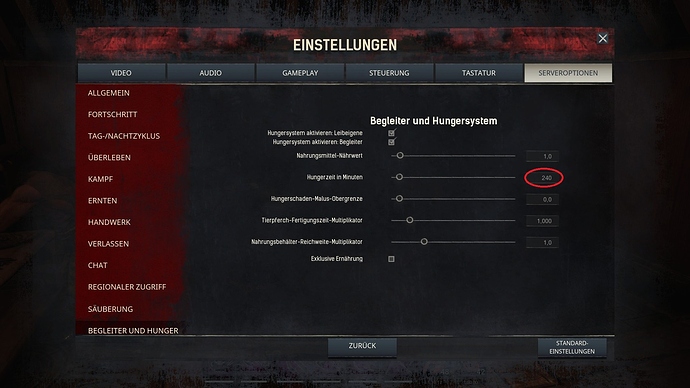Reset via Standard-Einstellungen button
The image size is (690, 388).
pyautogui.click(x=572, y=347)
